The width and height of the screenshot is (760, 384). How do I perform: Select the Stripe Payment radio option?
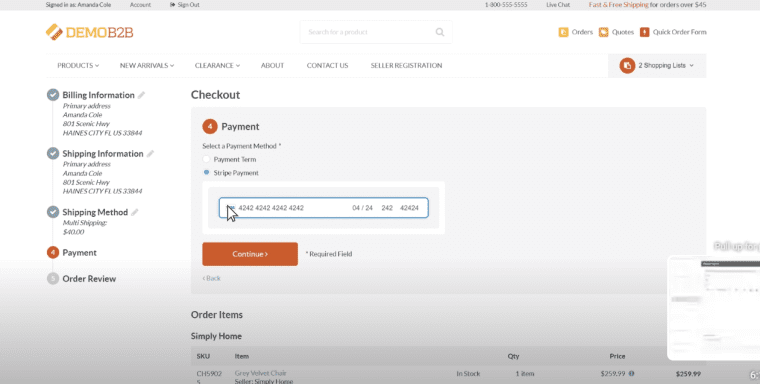[x=206, y=173]
